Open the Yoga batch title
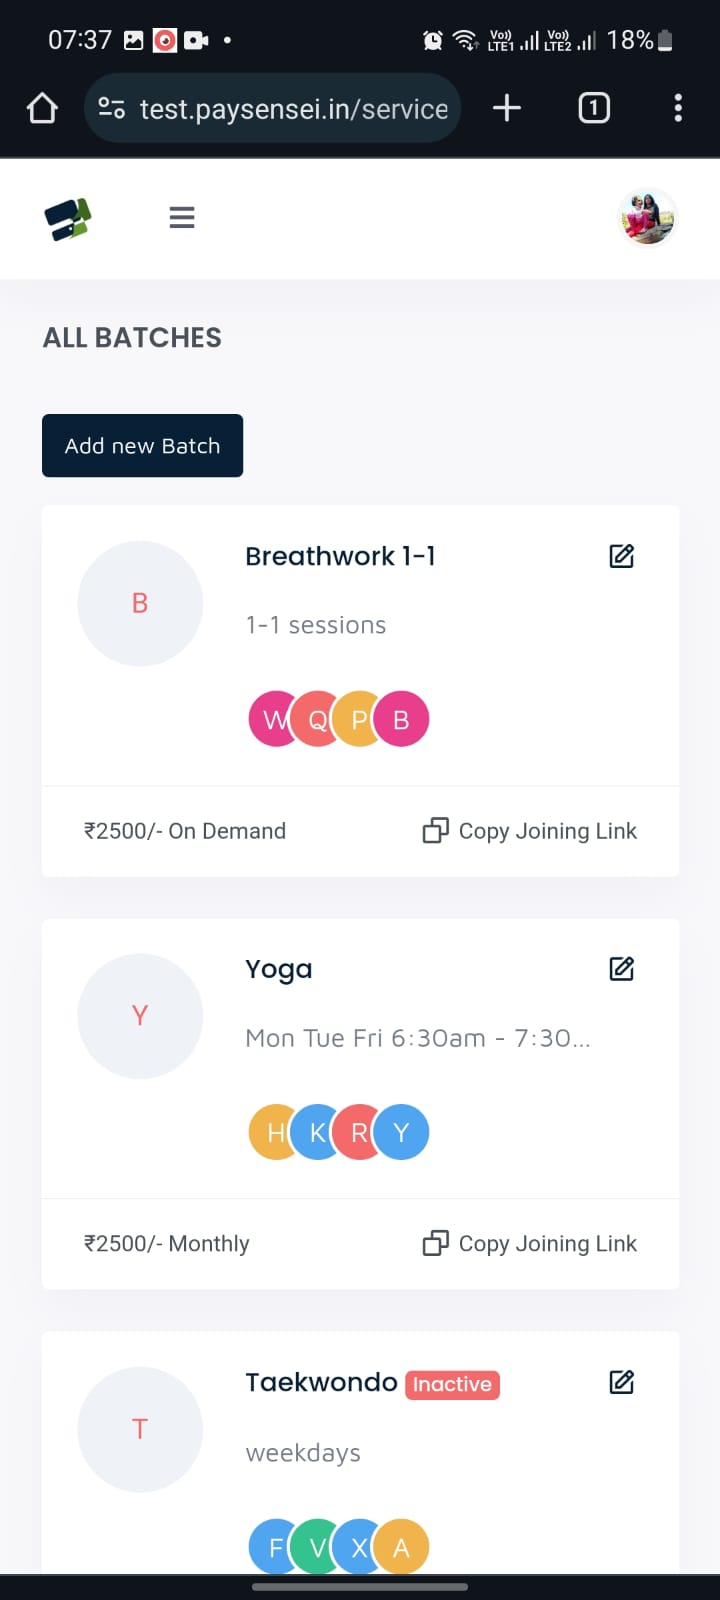This screenshot has width=720, height=1600. [279, 969]
